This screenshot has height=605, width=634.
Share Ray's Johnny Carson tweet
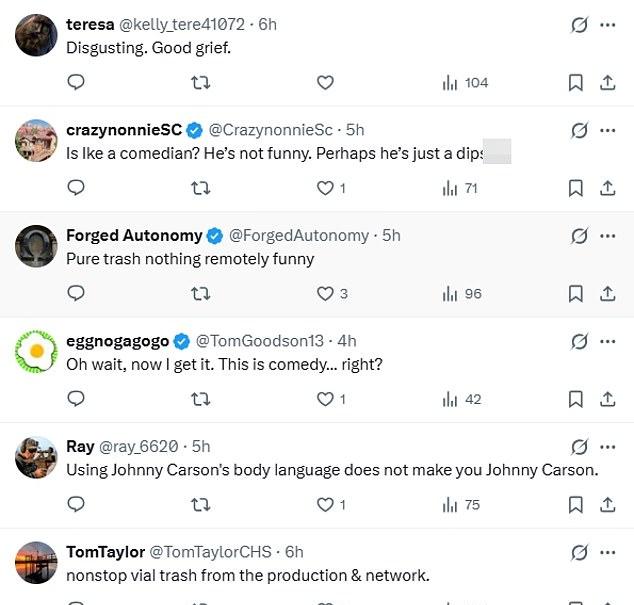[607, 504]
